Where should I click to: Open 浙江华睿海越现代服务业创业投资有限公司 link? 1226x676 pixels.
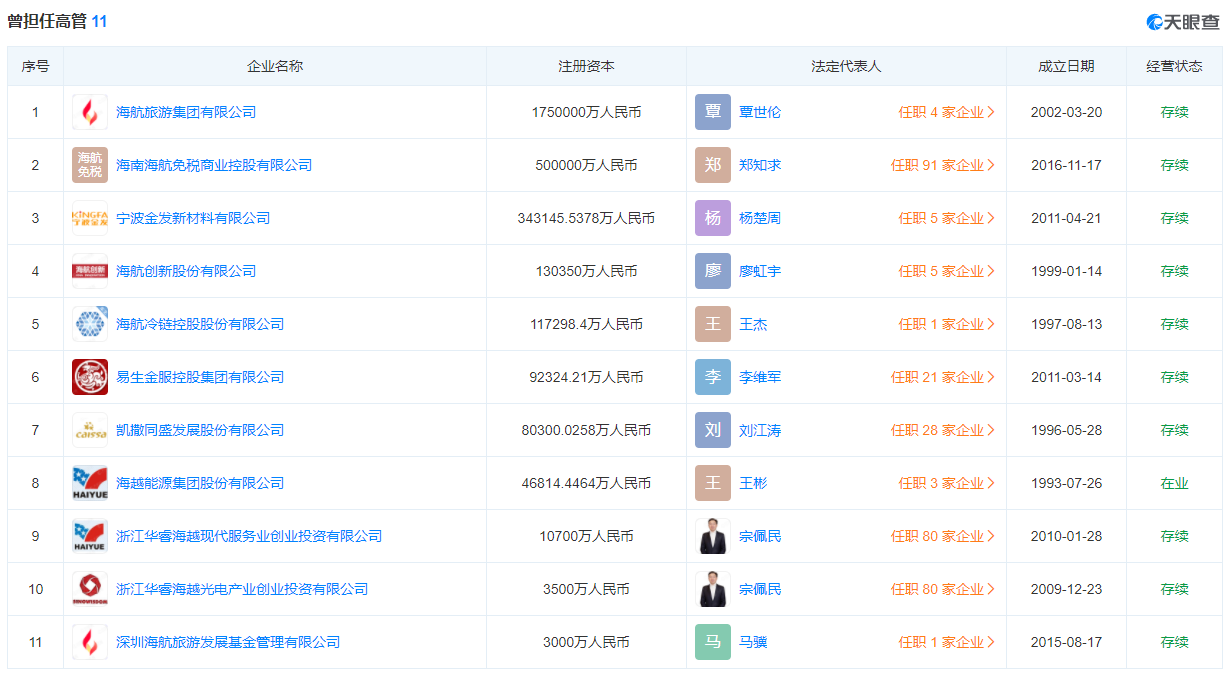click(x=249, y=536)
